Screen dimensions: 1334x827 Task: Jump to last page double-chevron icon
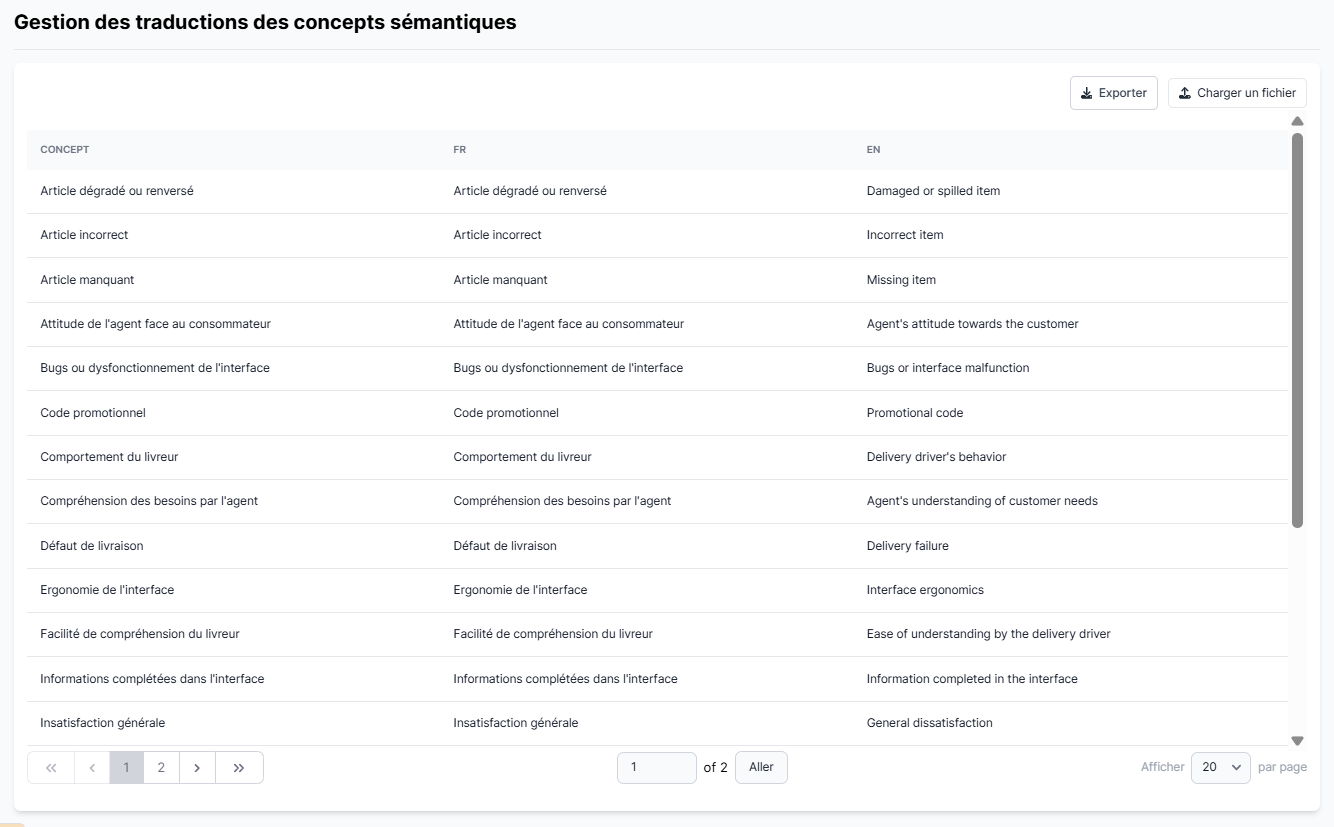pyautogui.click(x=239, y=768)
